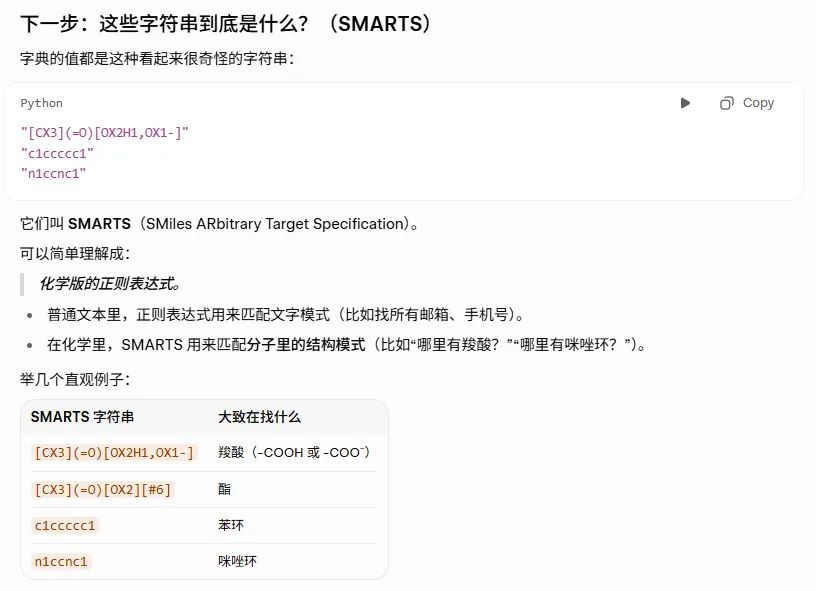Click the 羧酸 description cell
The height and width of the screenshot is (591, 816).
294,452
